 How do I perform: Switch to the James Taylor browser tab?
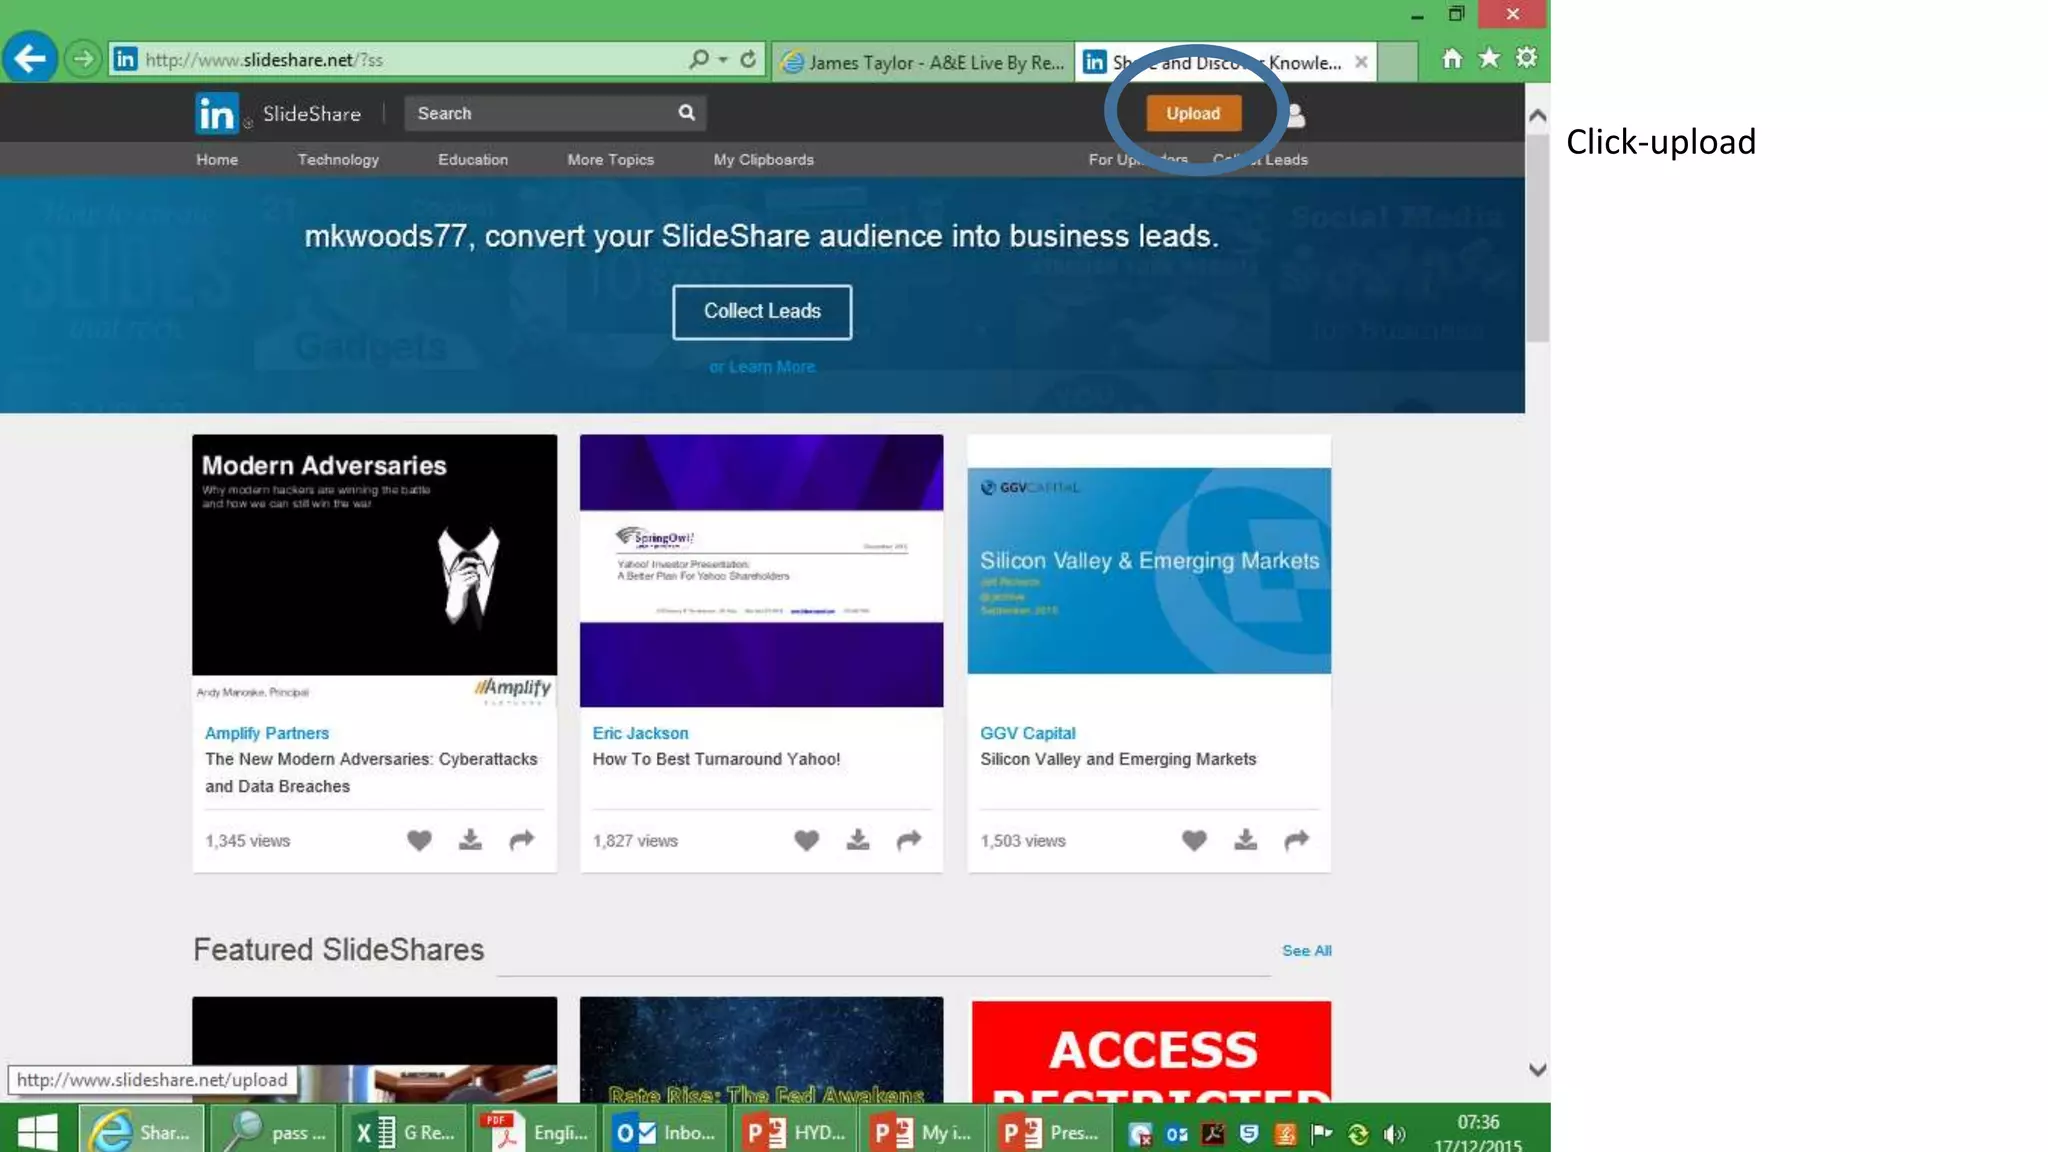[x=924, y=62]
